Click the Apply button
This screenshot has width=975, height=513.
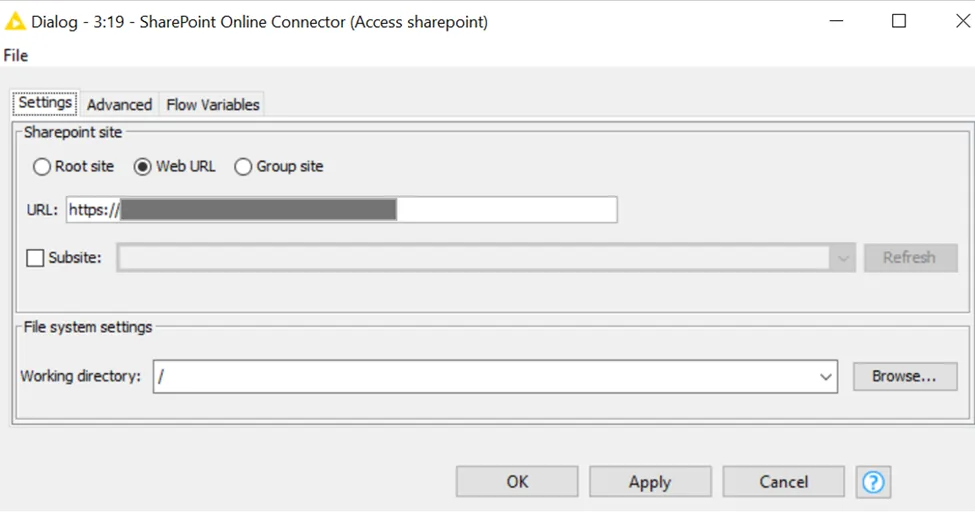pyautogui.click(x=650, y=482)
